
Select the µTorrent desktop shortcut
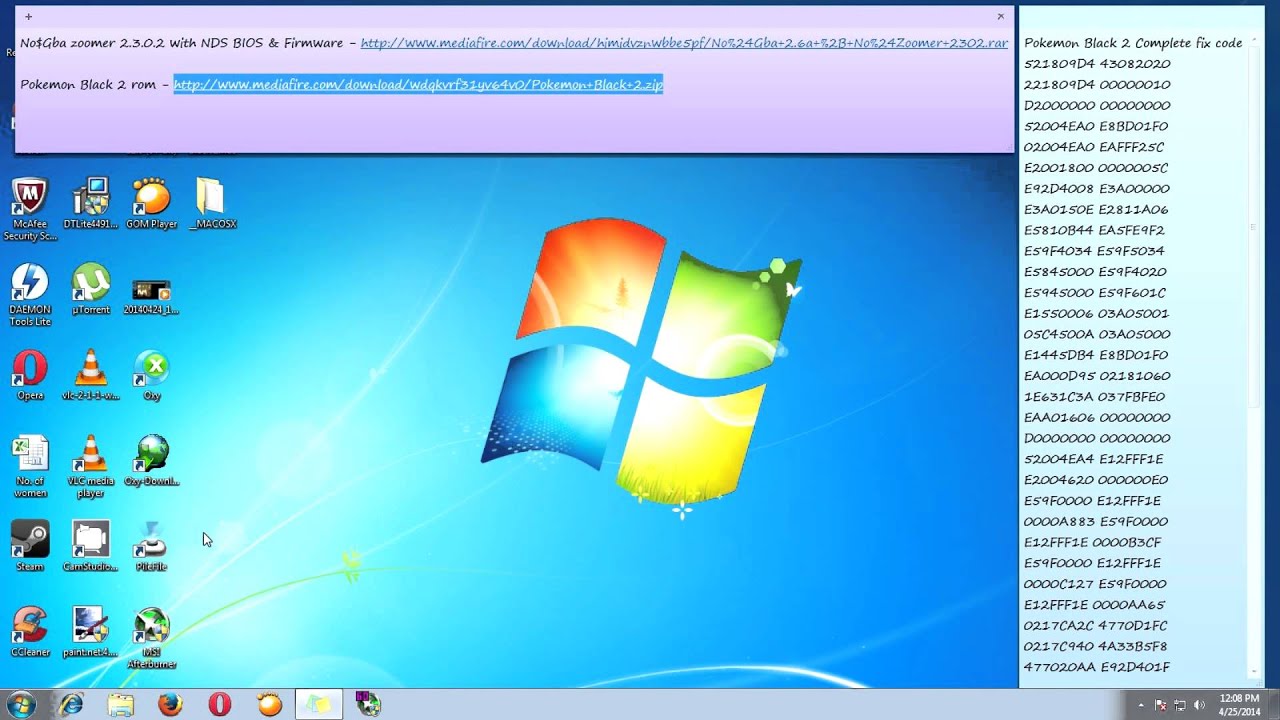(91, 290)
